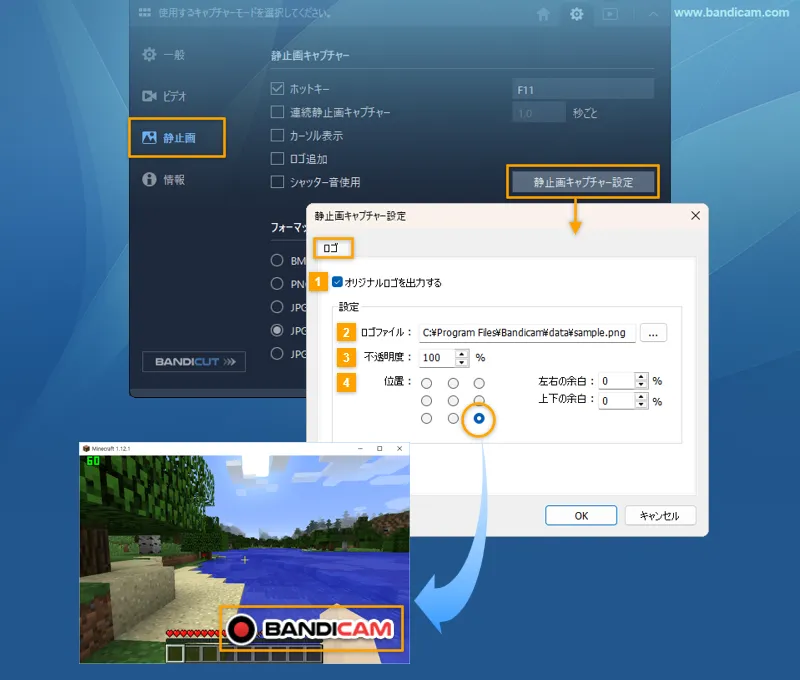The image size is (800, 680).
Task: Select bottom-right logo position radio
Action: click(479, 418)
